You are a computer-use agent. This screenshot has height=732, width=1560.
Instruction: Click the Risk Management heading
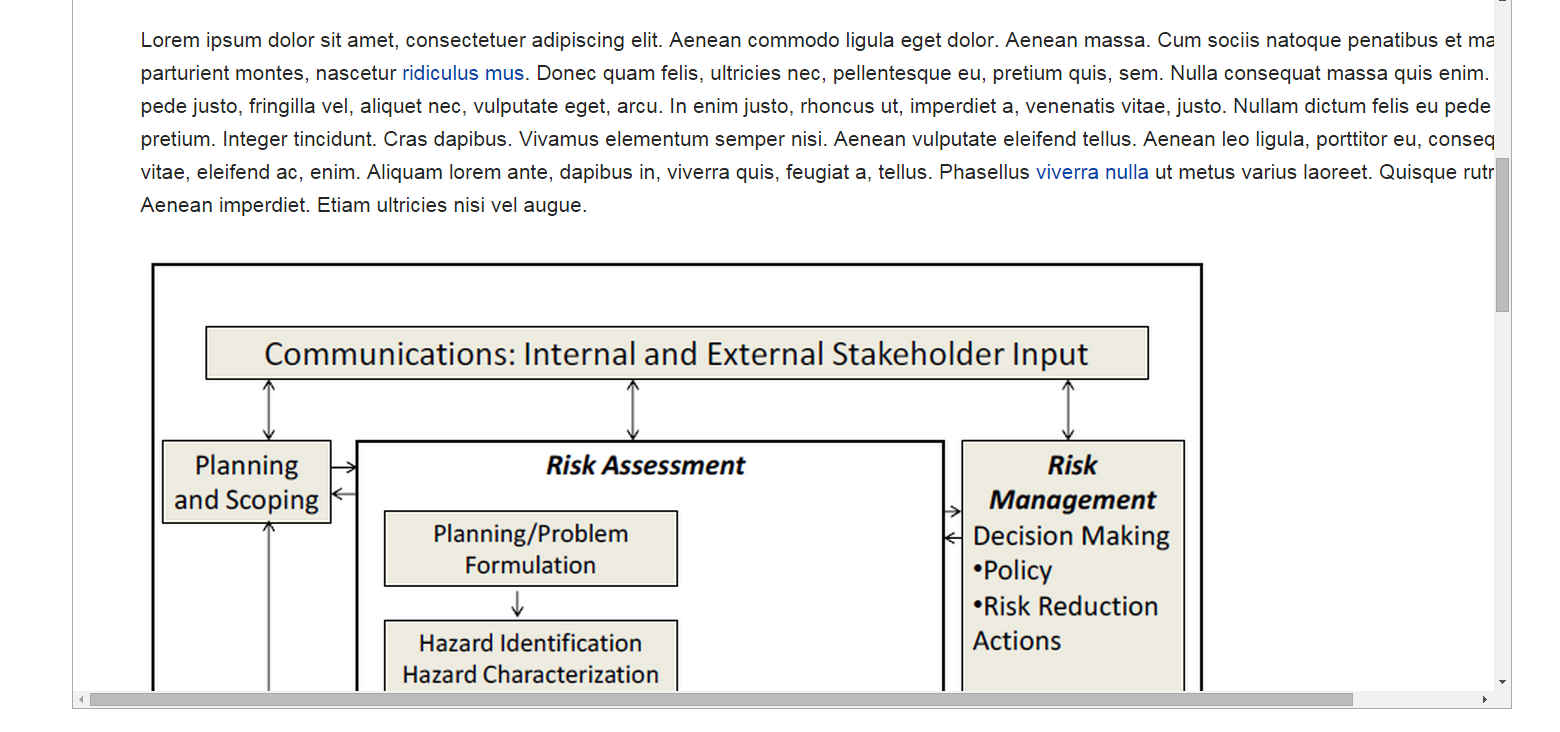[1073, 482]
